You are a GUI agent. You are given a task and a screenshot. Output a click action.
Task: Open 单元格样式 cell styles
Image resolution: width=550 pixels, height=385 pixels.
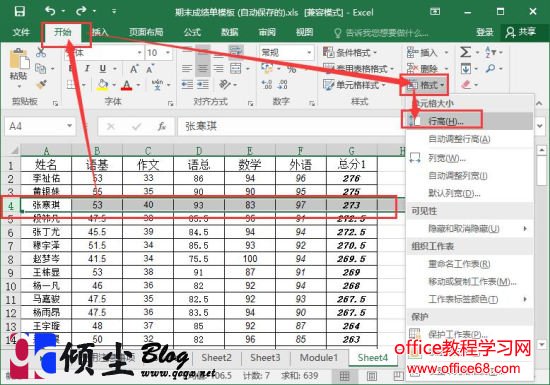click(x=354, y=85)
